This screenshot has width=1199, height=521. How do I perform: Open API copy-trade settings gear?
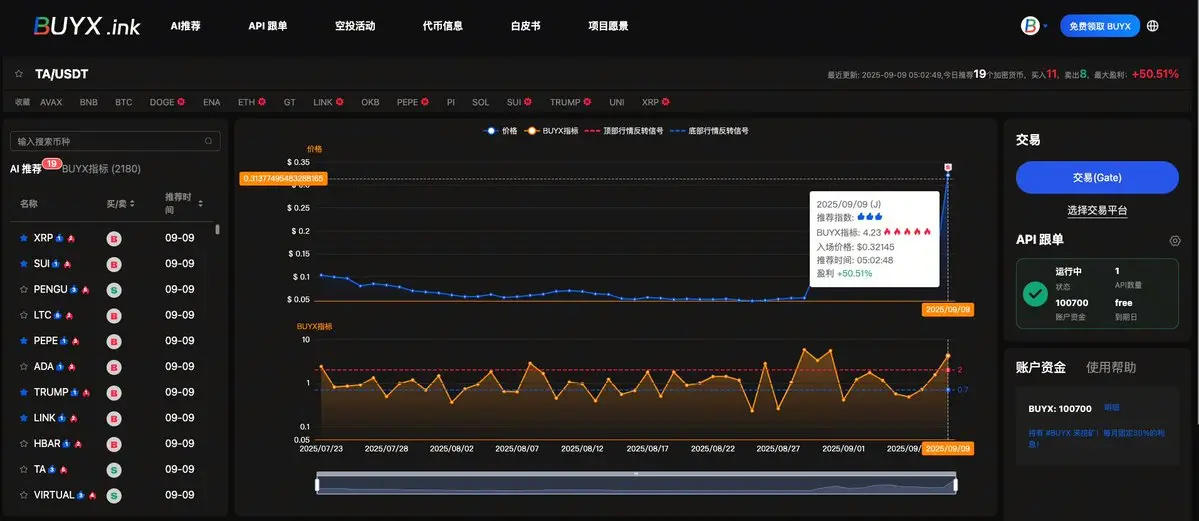(1175, 240)
